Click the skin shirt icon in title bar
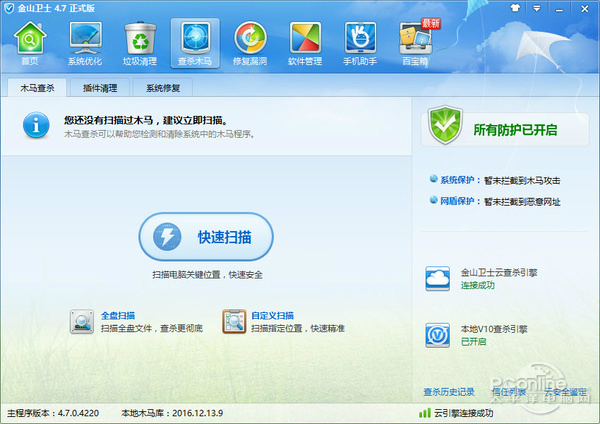The image size is (600, 424). pyautogui.click(x=515, y=8)
